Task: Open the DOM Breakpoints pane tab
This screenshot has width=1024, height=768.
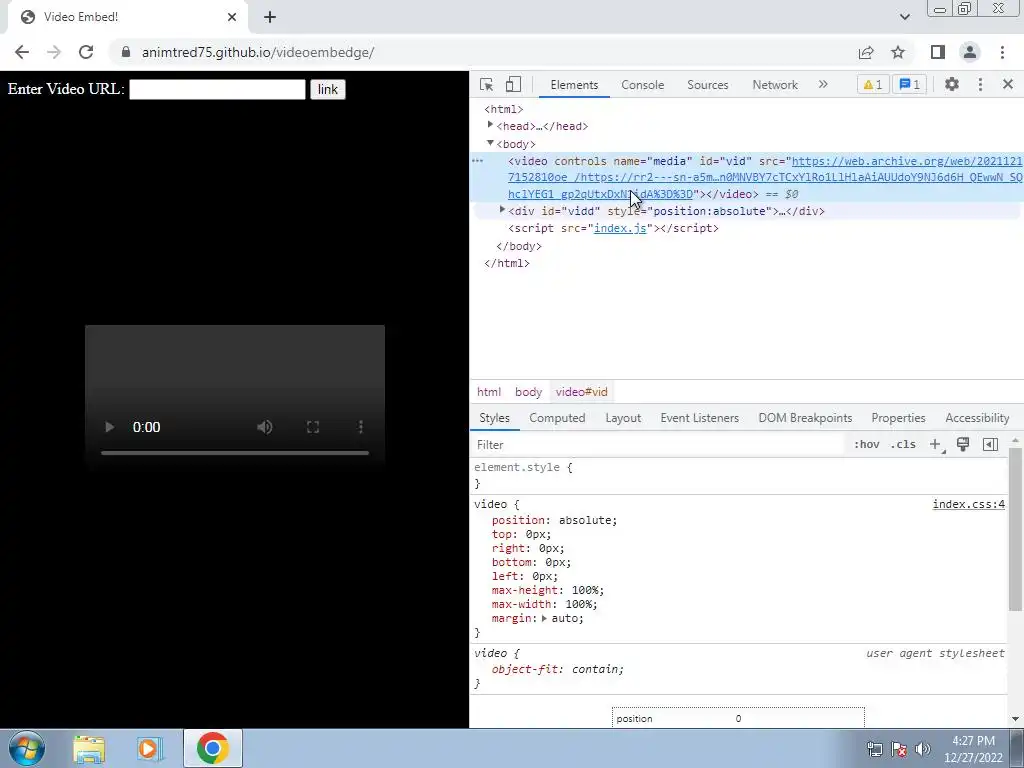Action: (805, 418)
